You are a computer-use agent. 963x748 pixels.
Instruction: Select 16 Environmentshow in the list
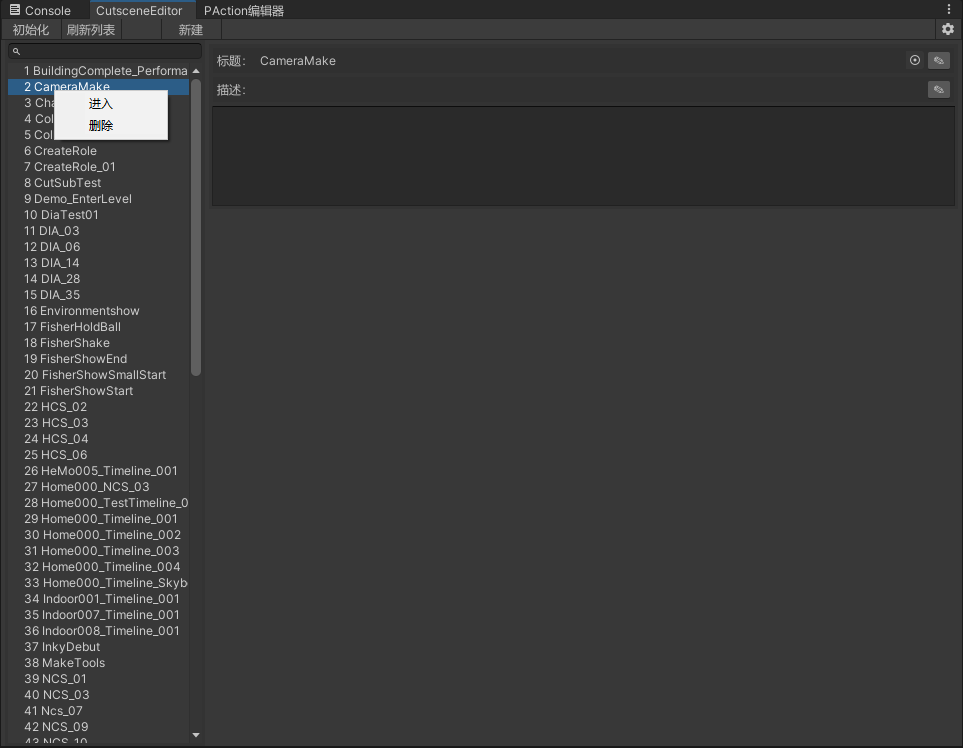click(x=82, y=311)
